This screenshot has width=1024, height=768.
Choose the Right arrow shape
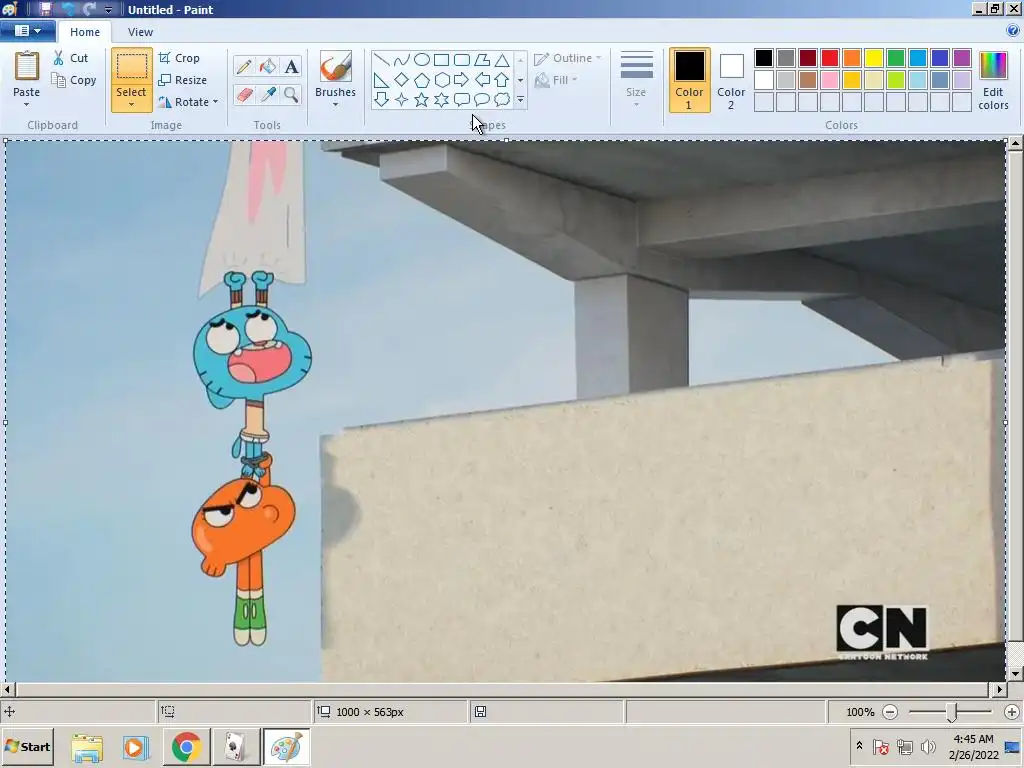coord(462,80)
